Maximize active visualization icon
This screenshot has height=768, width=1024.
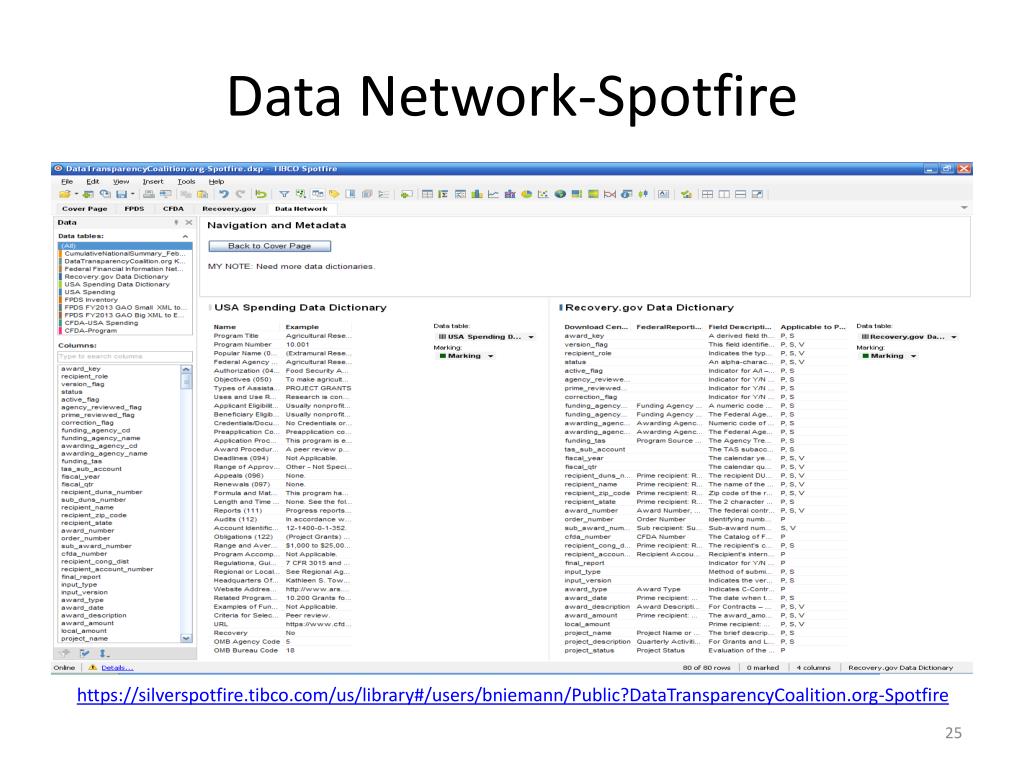tap(758, 194)
